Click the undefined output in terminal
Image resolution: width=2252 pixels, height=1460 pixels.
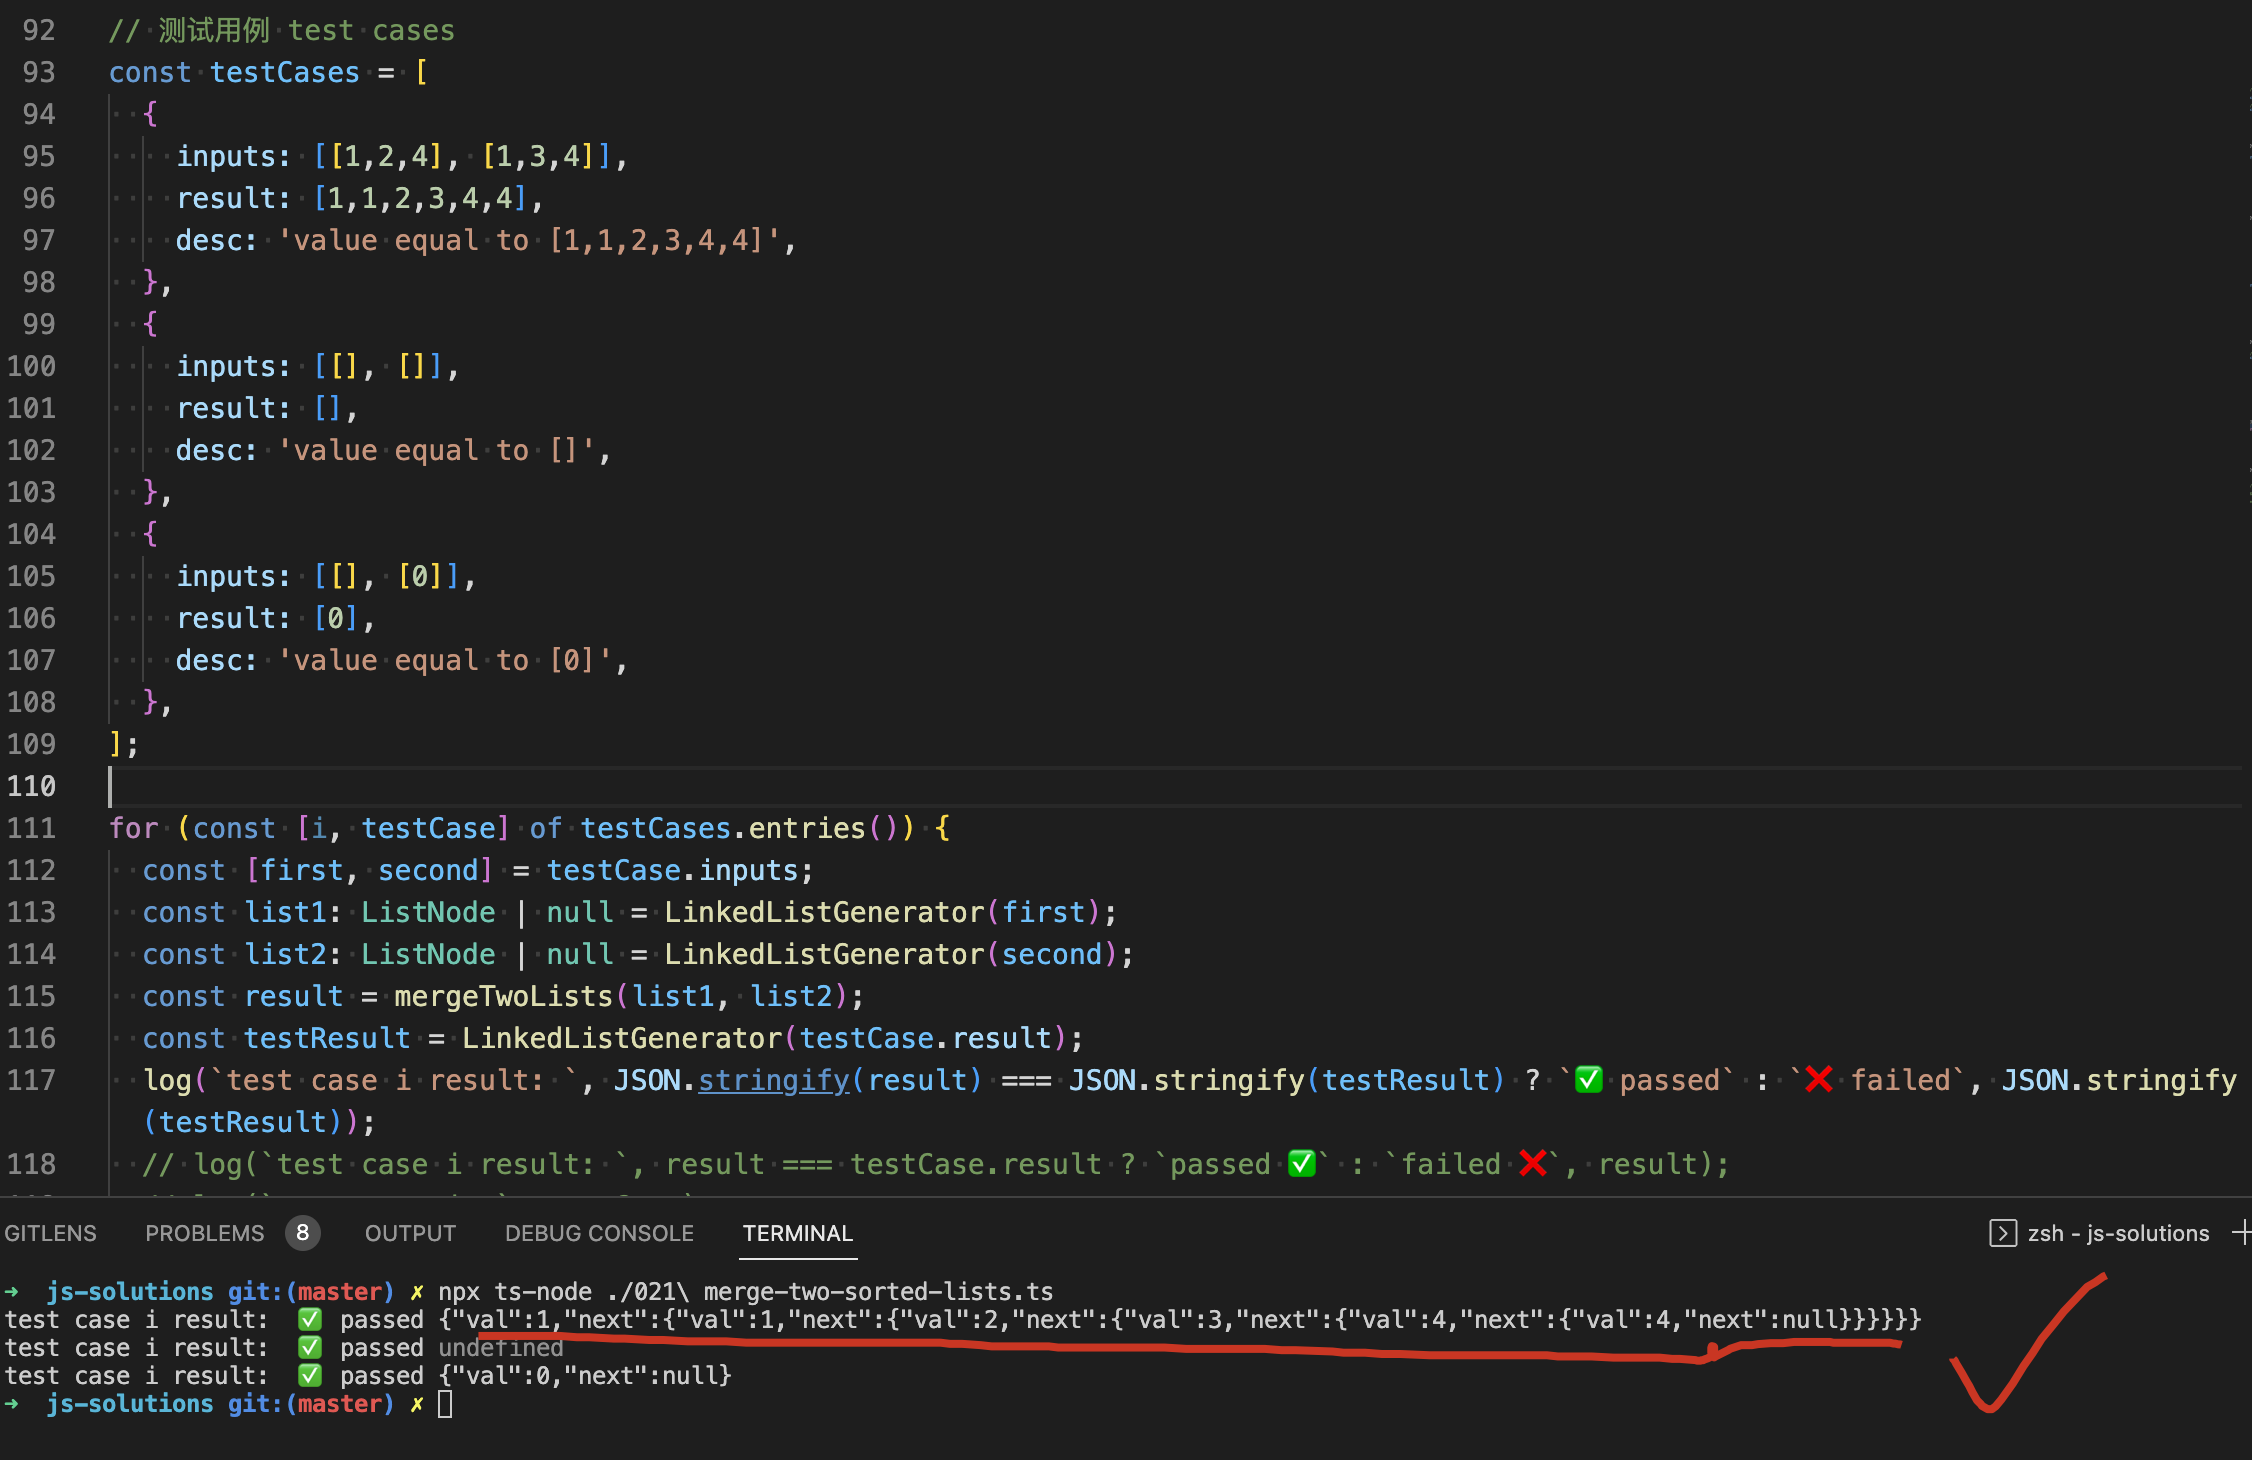point(501,1348)
